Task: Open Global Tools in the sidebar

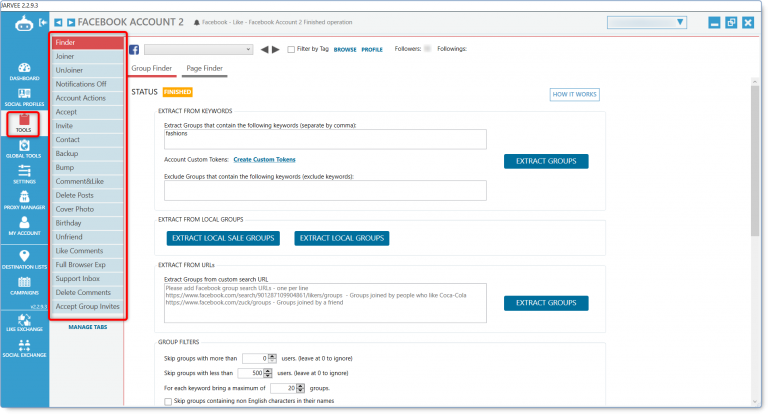Action: coord(24,151)
